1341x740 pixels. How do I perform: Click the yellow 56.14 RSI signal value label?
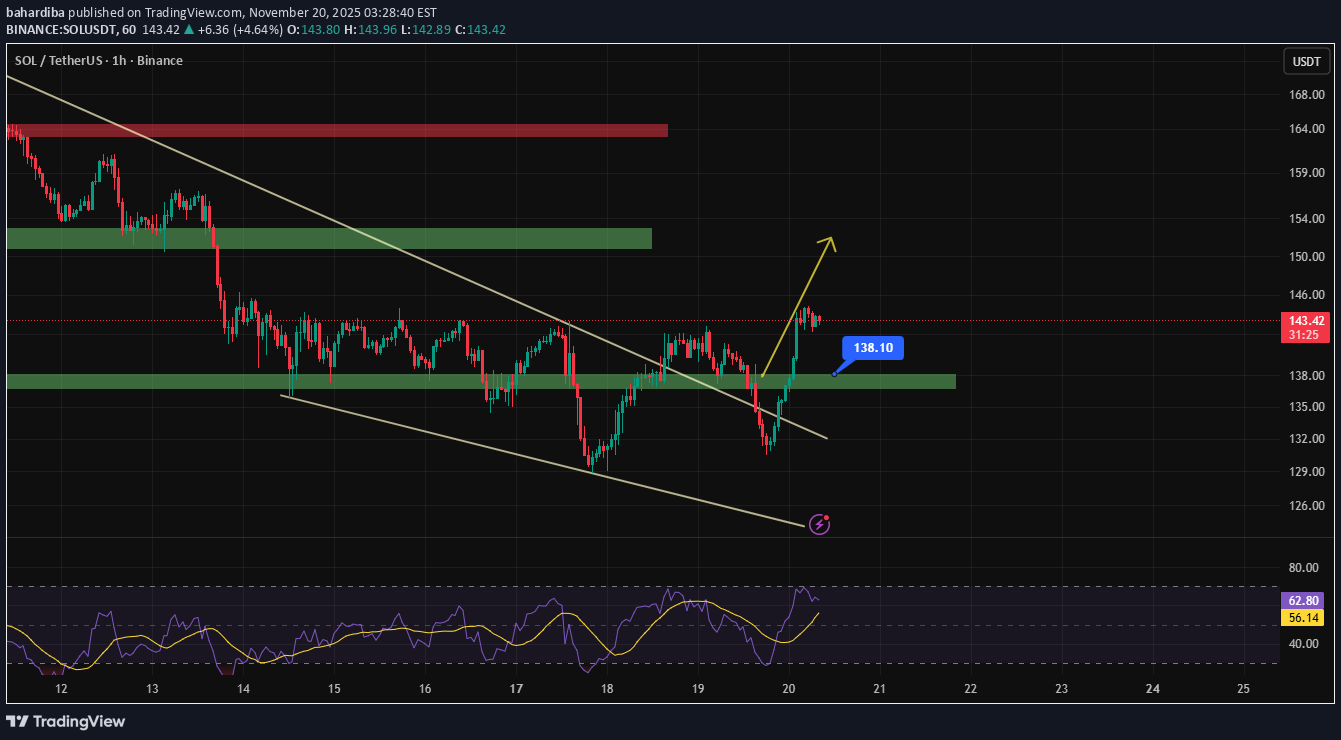pyautogui.click(x=1302, y=618)
